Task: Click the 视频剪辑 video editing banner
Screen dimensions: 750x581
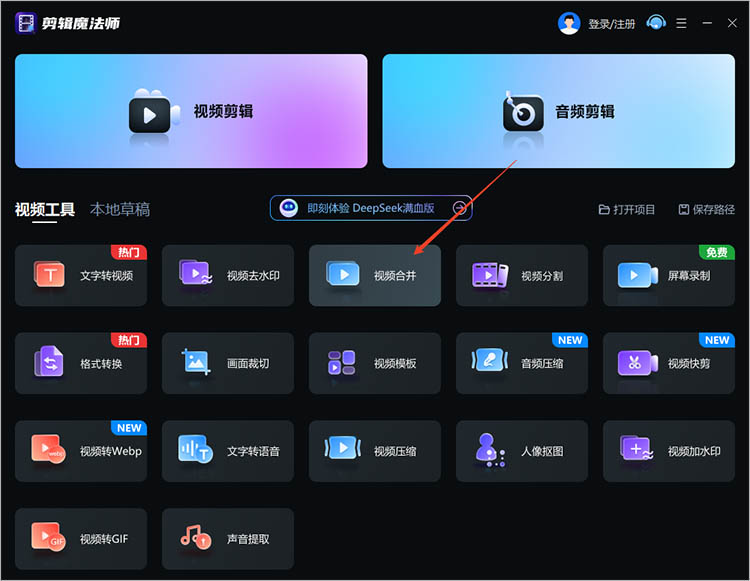Action: click(191, 111)
